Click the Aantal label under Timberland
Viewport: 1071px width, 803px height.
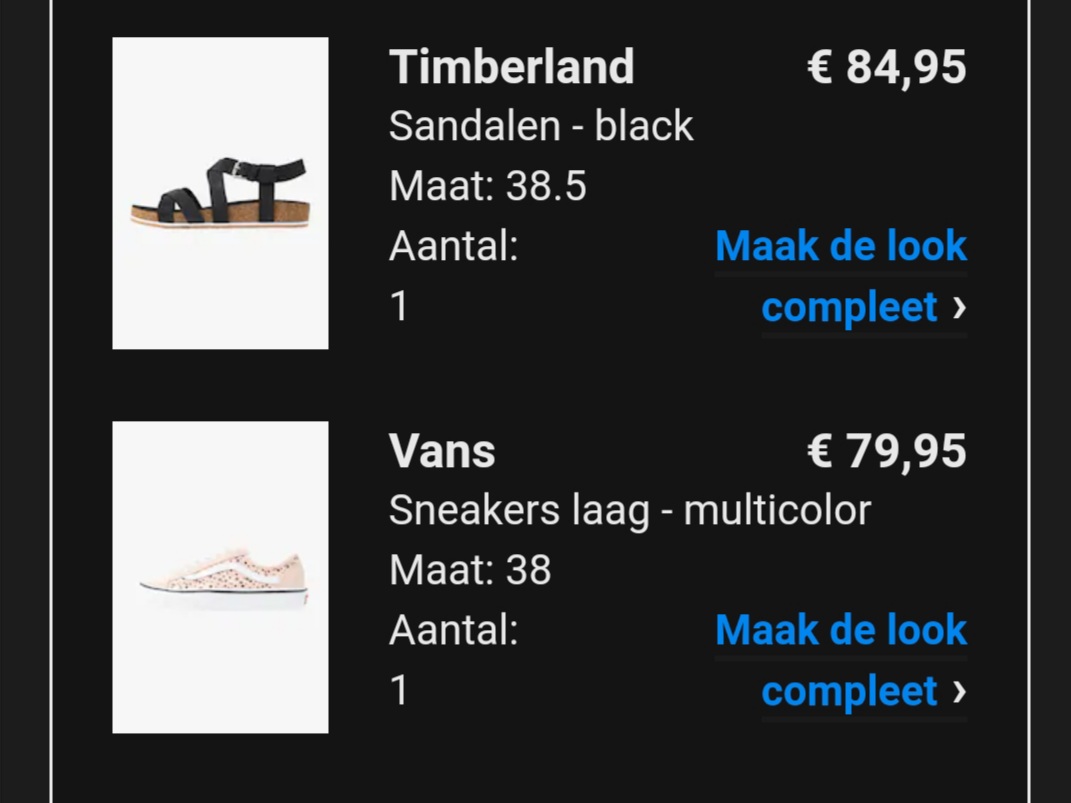(454, 246)
